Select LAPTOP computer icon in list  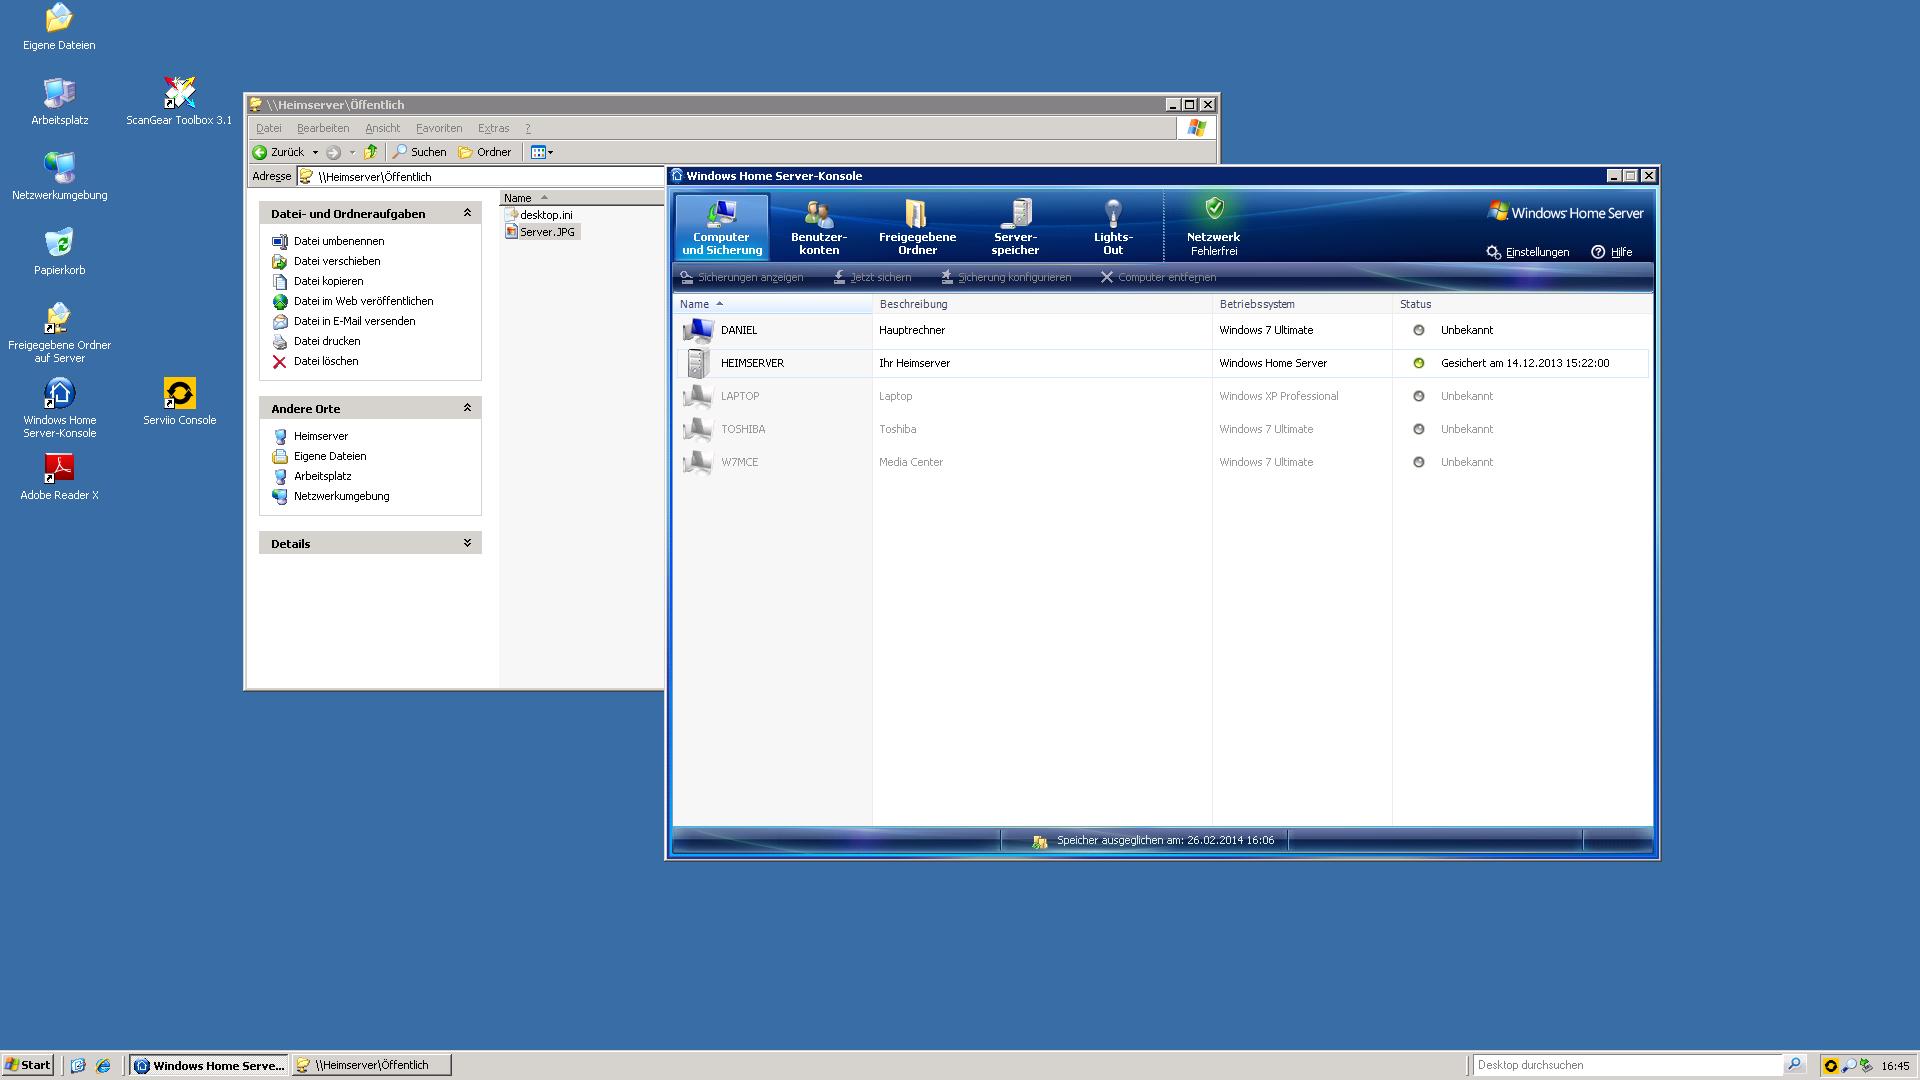[x=698, y=396]
